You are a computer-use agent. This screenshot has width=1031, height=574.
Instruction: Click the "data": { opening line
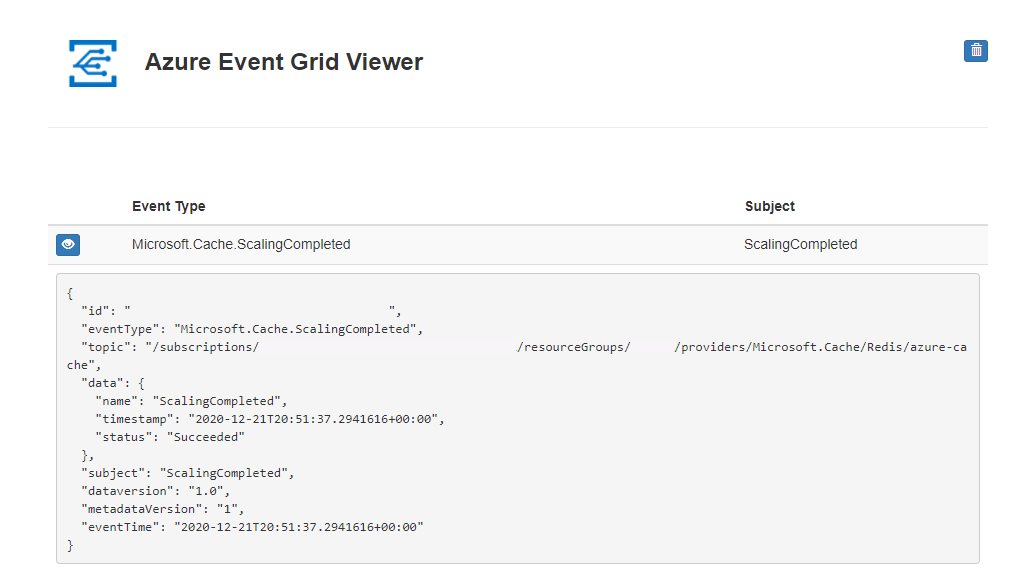[x=113, y=383]
